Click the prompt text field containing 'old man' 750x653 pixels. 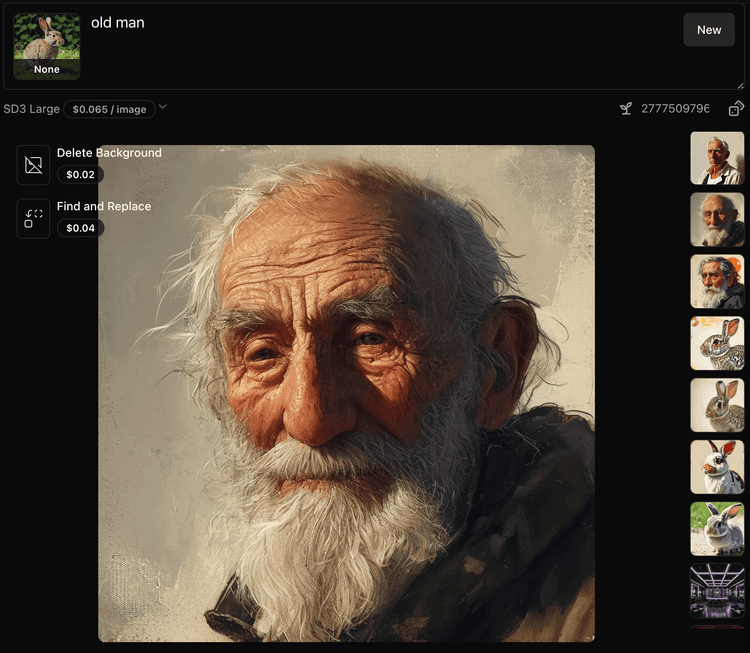[380, 45]
